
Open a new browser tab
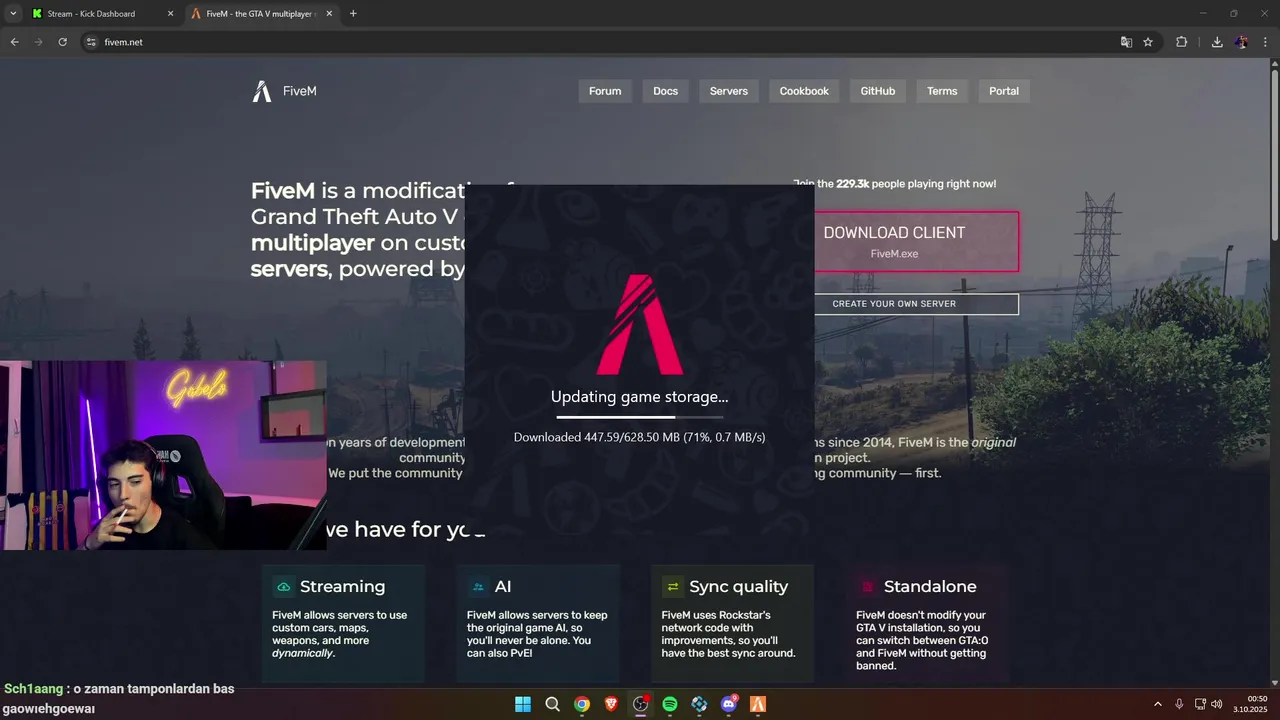tap(353, 14)
